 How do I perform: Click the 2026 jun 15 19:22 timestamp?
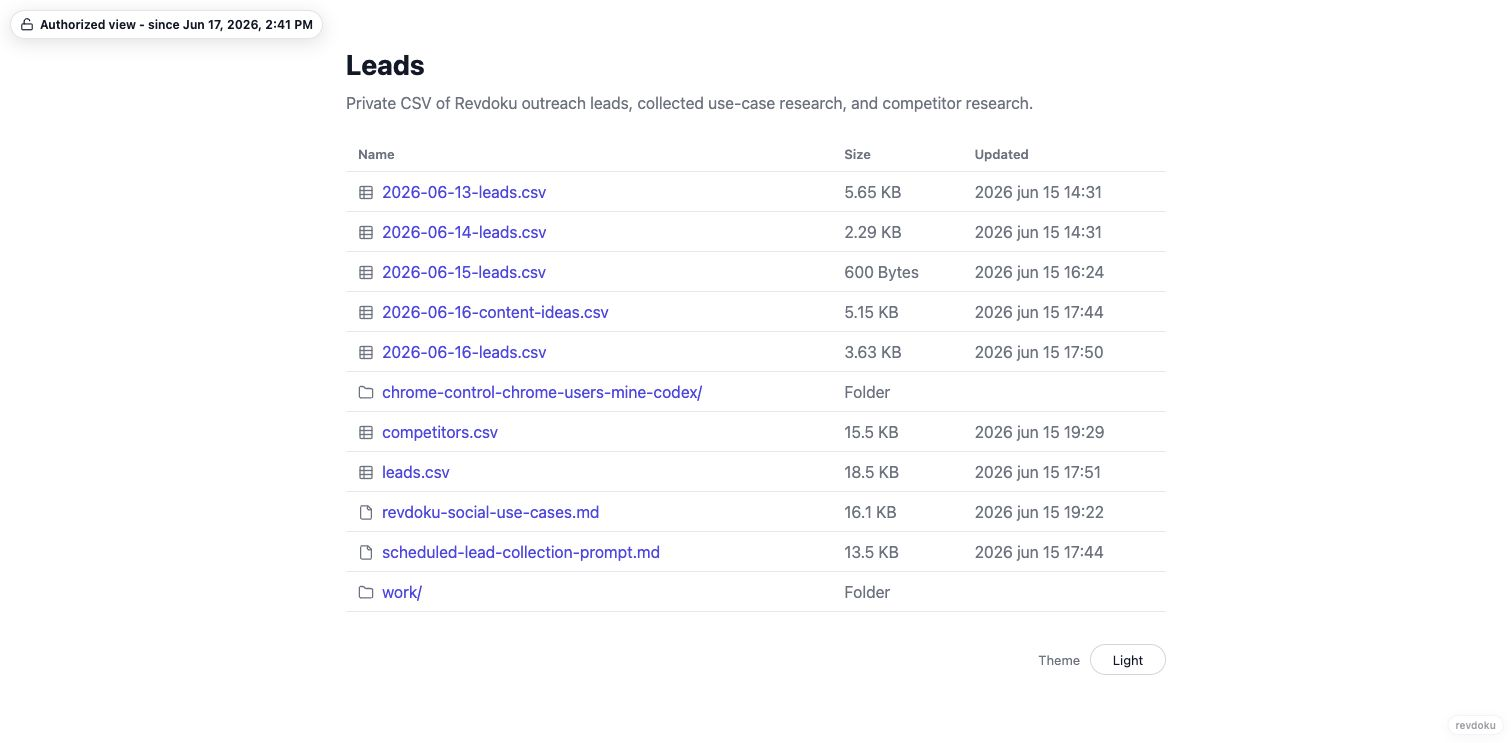click(1039, 512)
